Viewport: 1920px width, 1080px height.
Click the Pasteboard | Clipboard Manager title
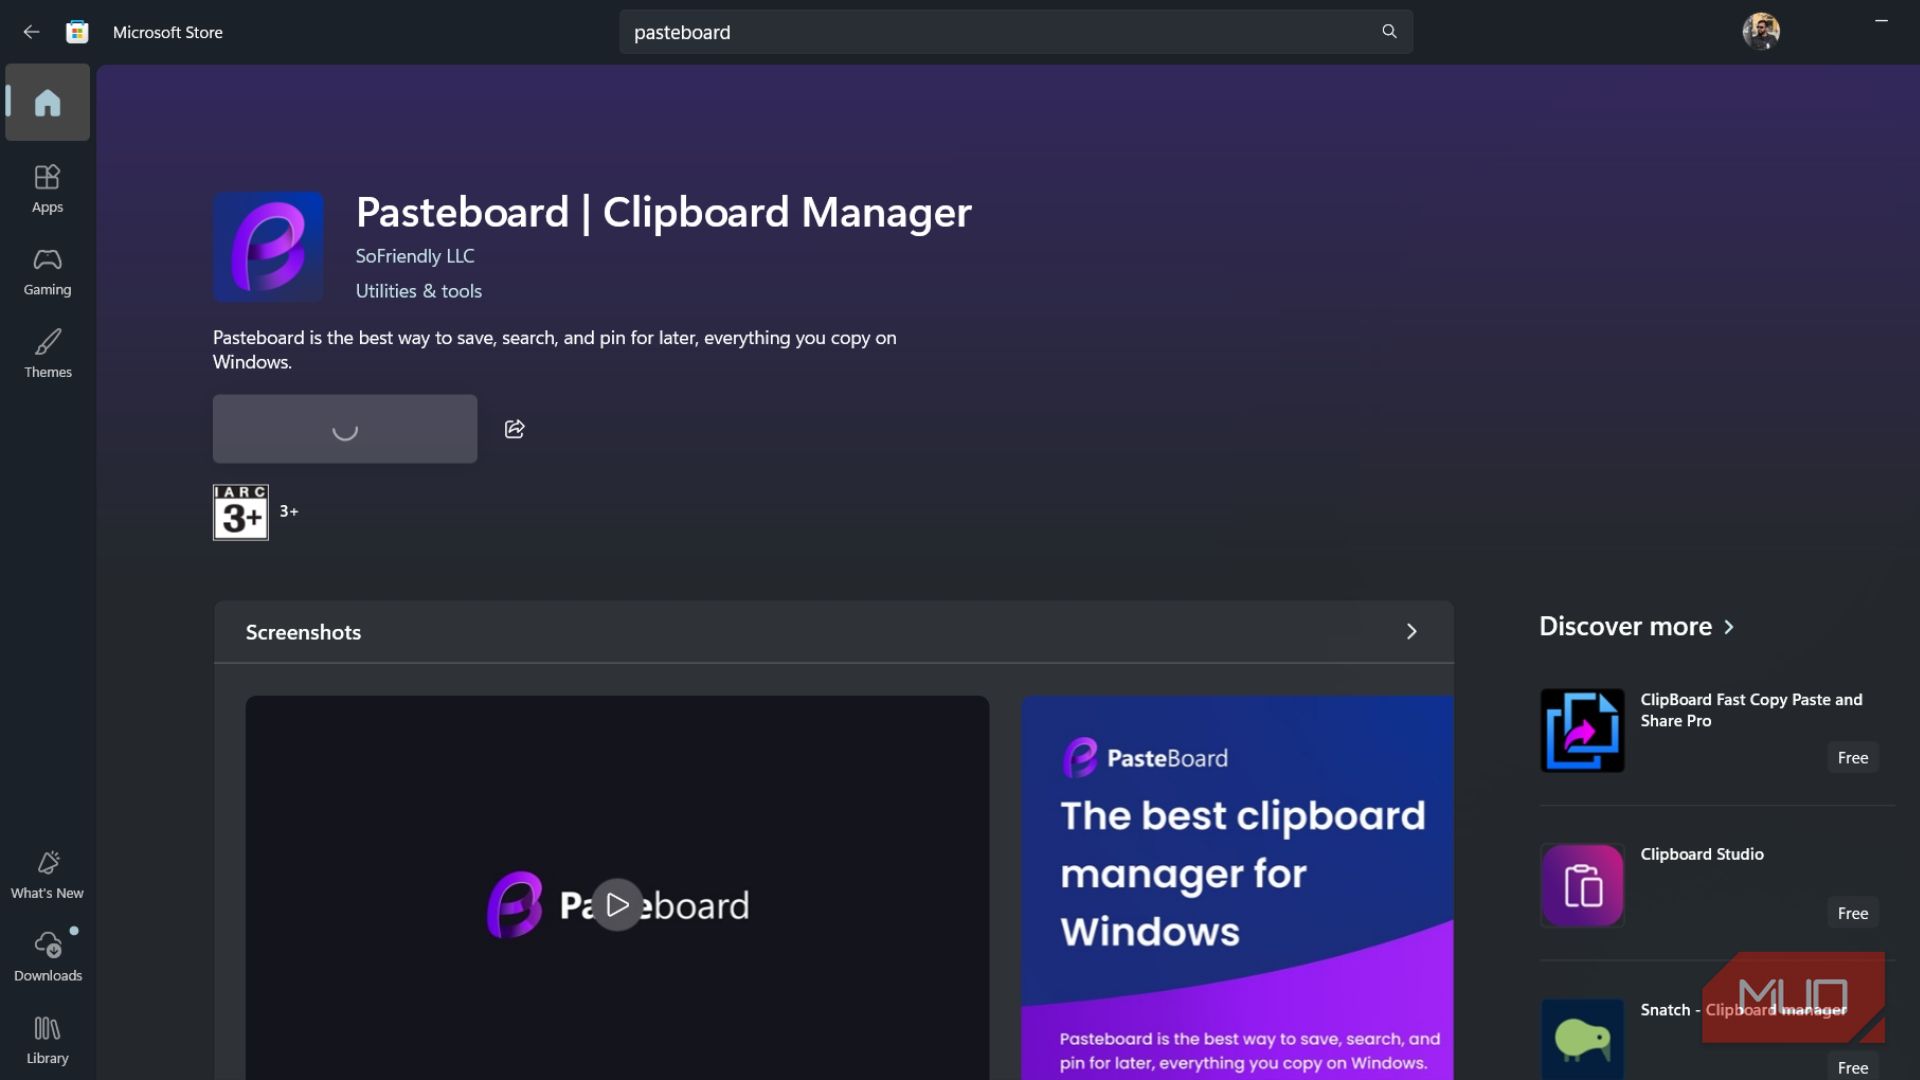[x=663, y=212]
